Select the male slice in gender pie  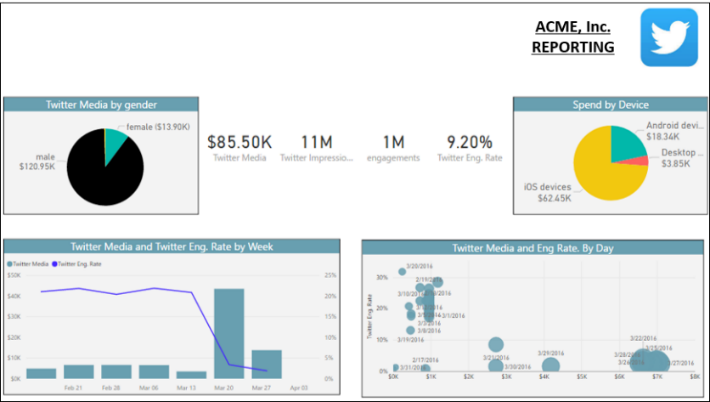pos(96,171)
